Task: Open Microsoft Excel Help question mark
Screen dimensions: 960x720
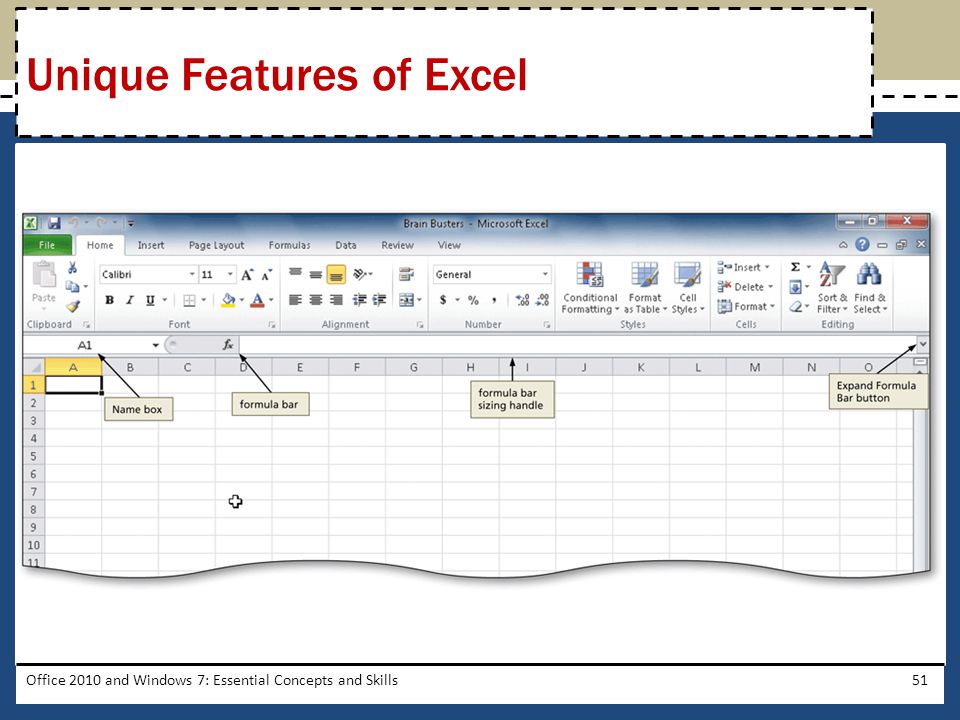Action: point(862,244)
